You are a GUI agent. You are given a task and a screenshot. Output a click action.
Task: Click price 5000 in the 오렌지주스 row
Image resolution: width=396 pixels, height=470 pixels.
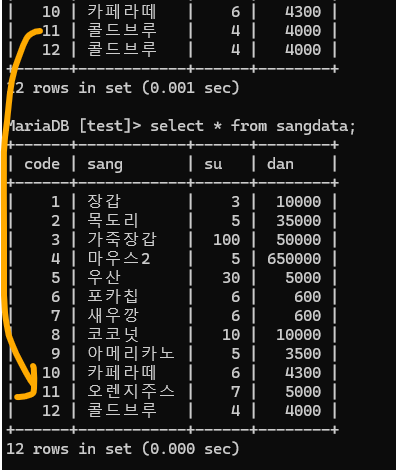coord(303,392)
